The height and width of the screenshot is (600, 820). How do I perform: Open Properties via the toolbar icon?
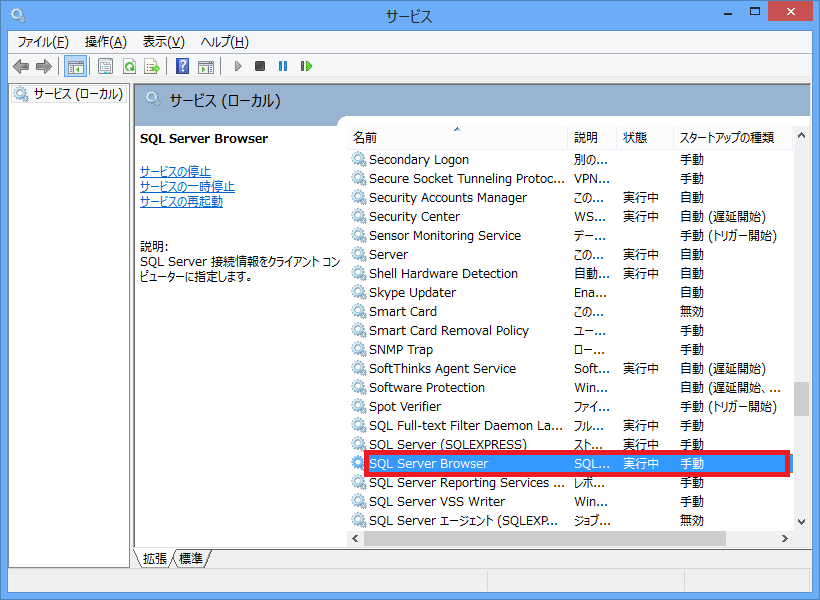[106, 66]
